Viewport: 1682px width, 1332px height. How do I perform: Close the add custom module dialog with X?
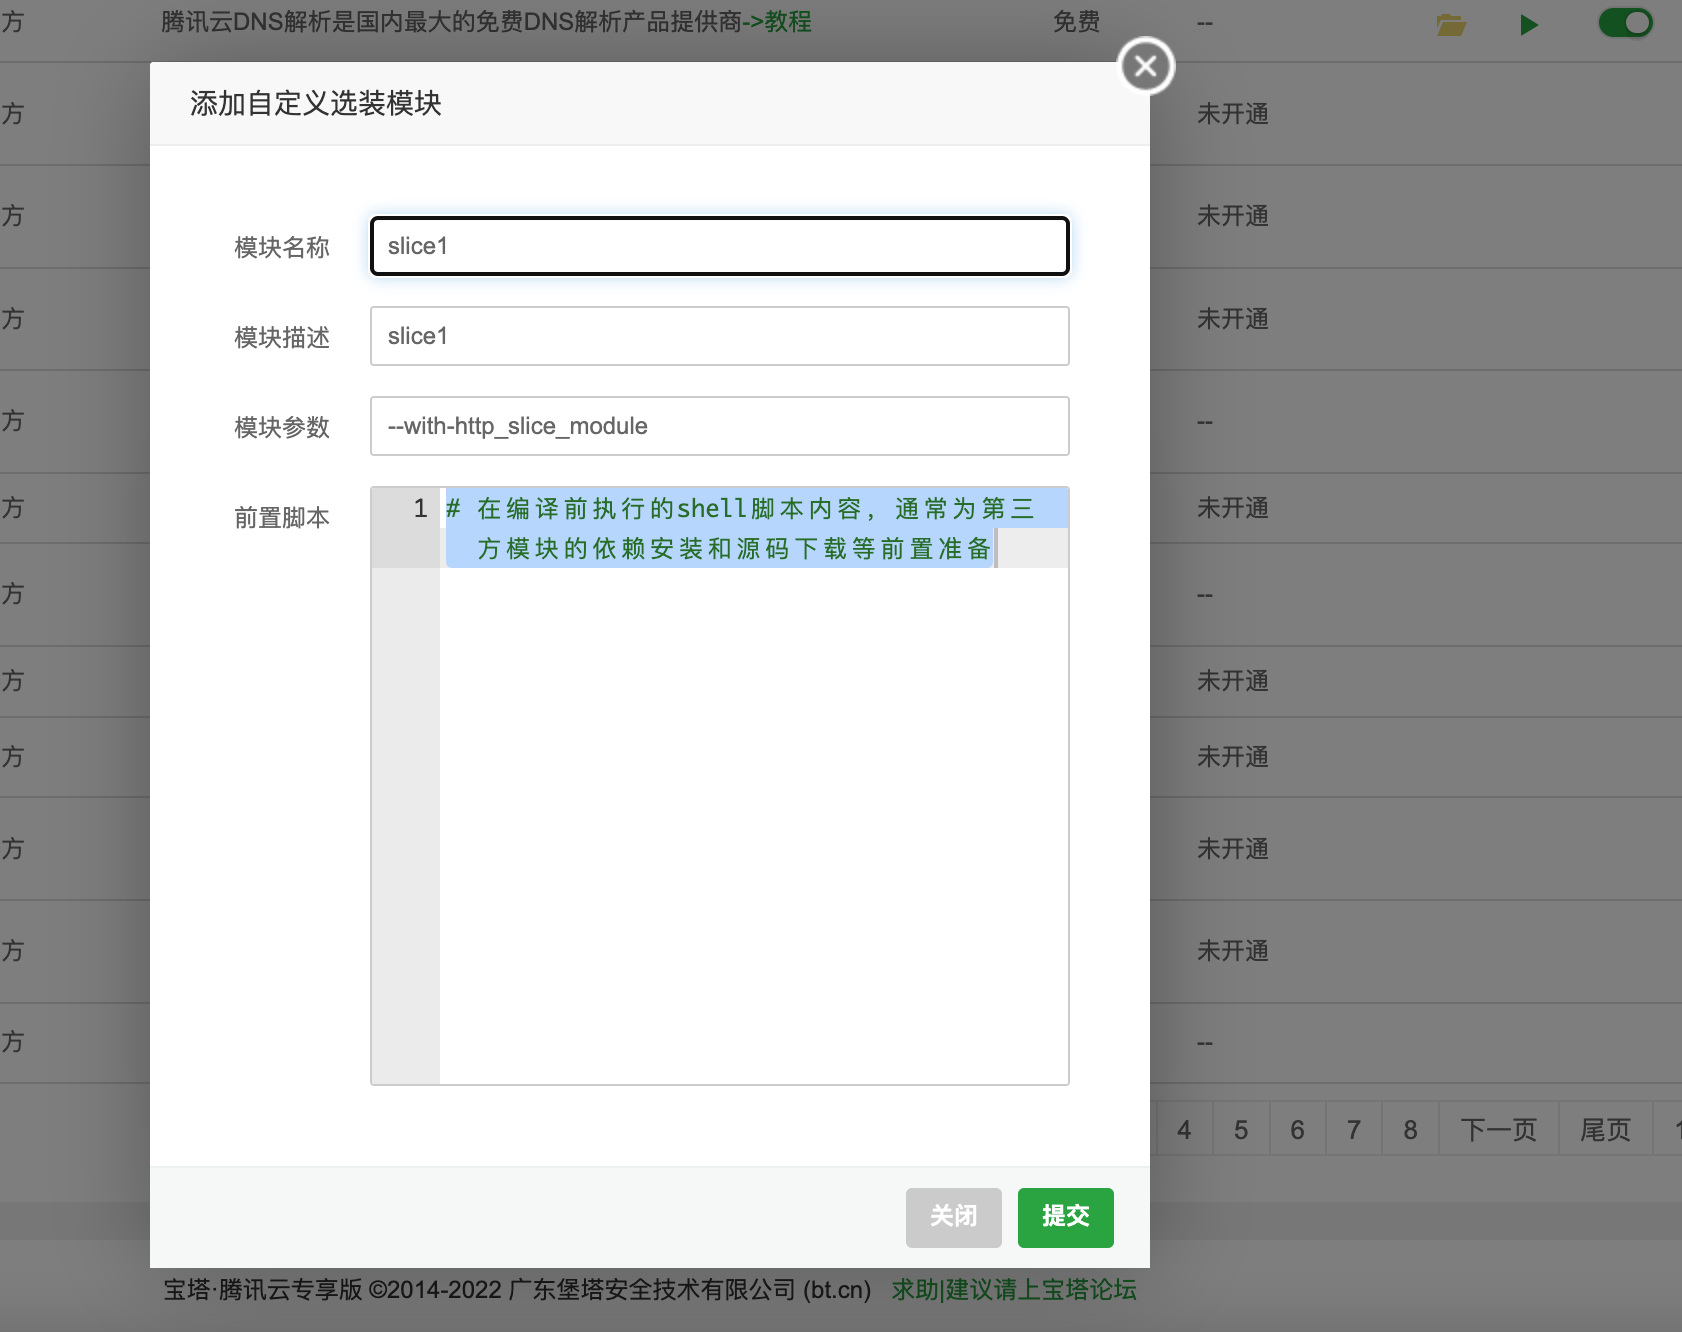click(1146, 66)
